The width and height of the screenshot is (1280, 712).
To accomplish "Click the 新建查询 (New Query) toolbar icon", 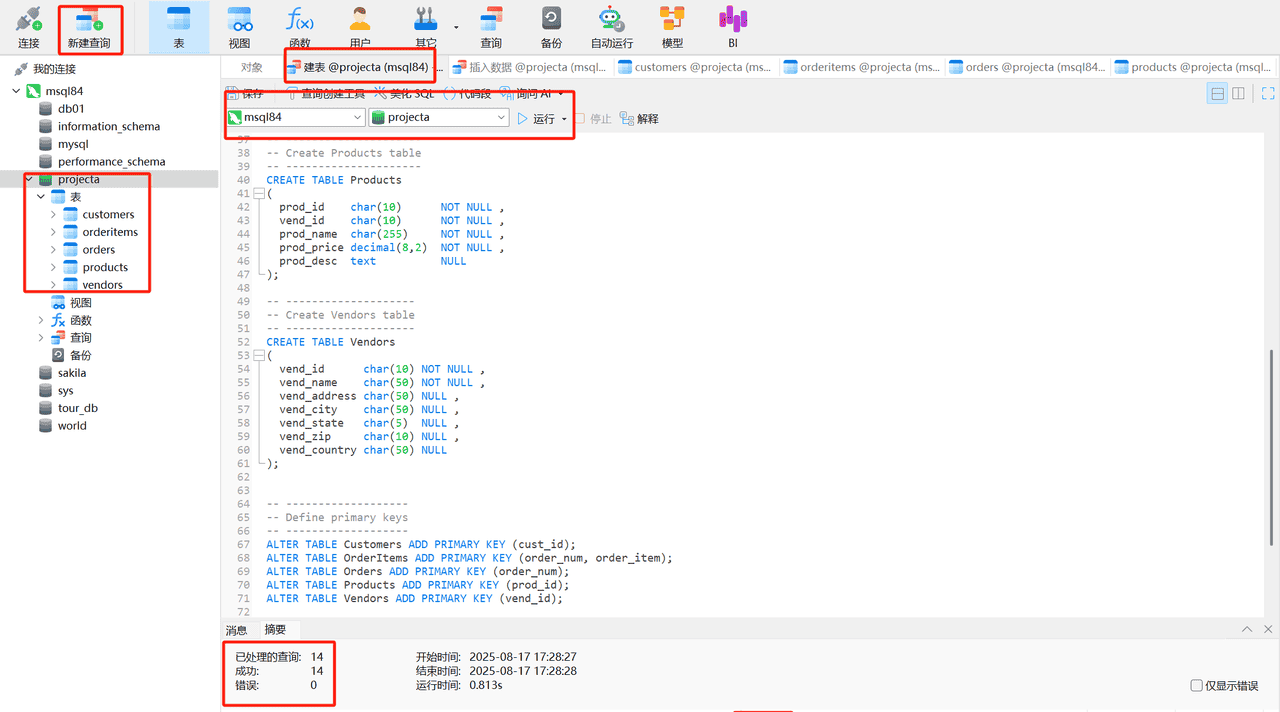I will tap(89, 28).
